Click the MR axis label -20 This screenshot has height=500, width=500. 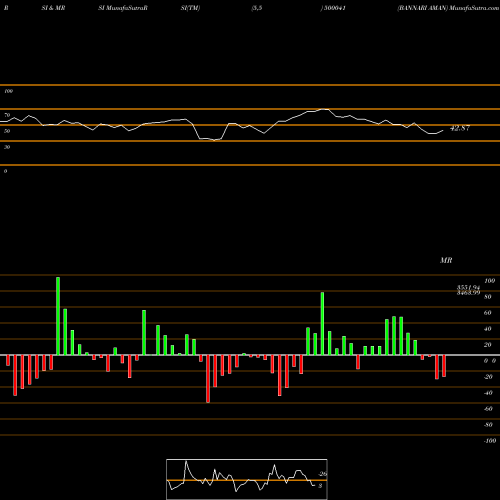click(488, 377)
